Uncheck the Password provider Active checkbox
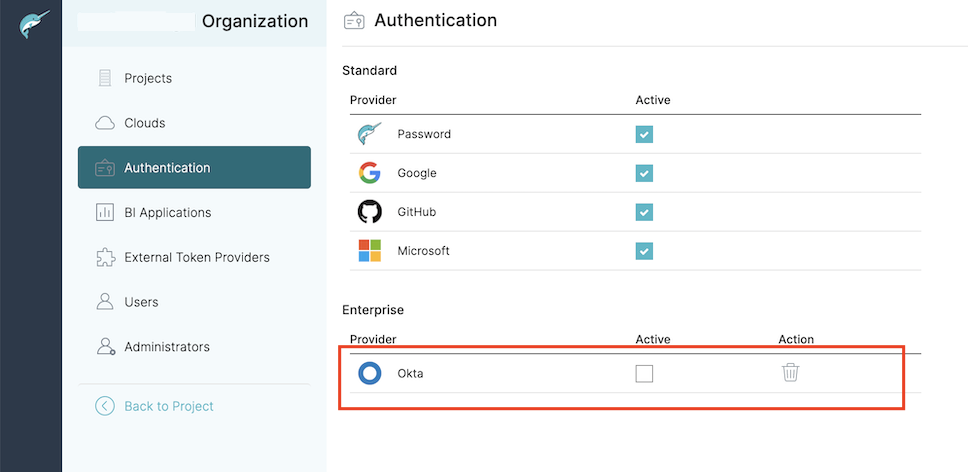The height and width of the screenshot is (472, 968). (x=644, y=134)
